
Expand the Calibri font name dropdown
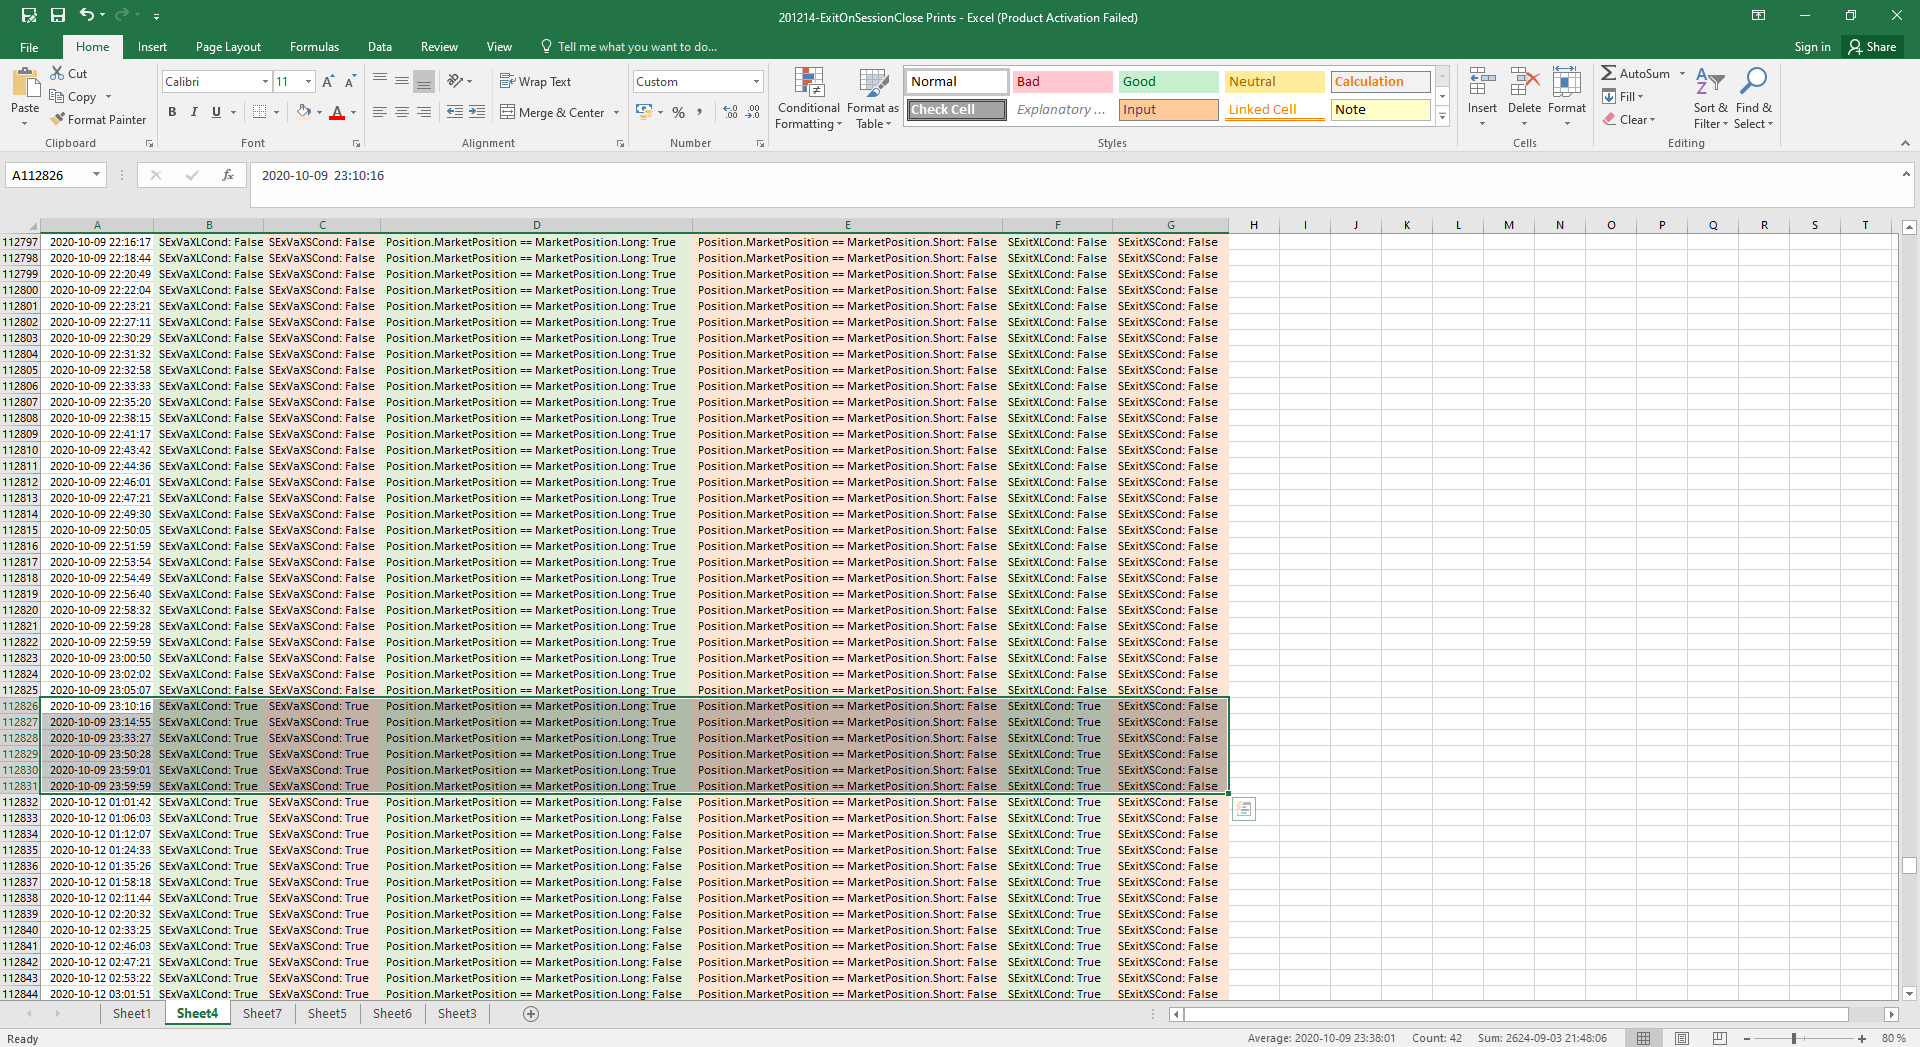tap(265, 82)
